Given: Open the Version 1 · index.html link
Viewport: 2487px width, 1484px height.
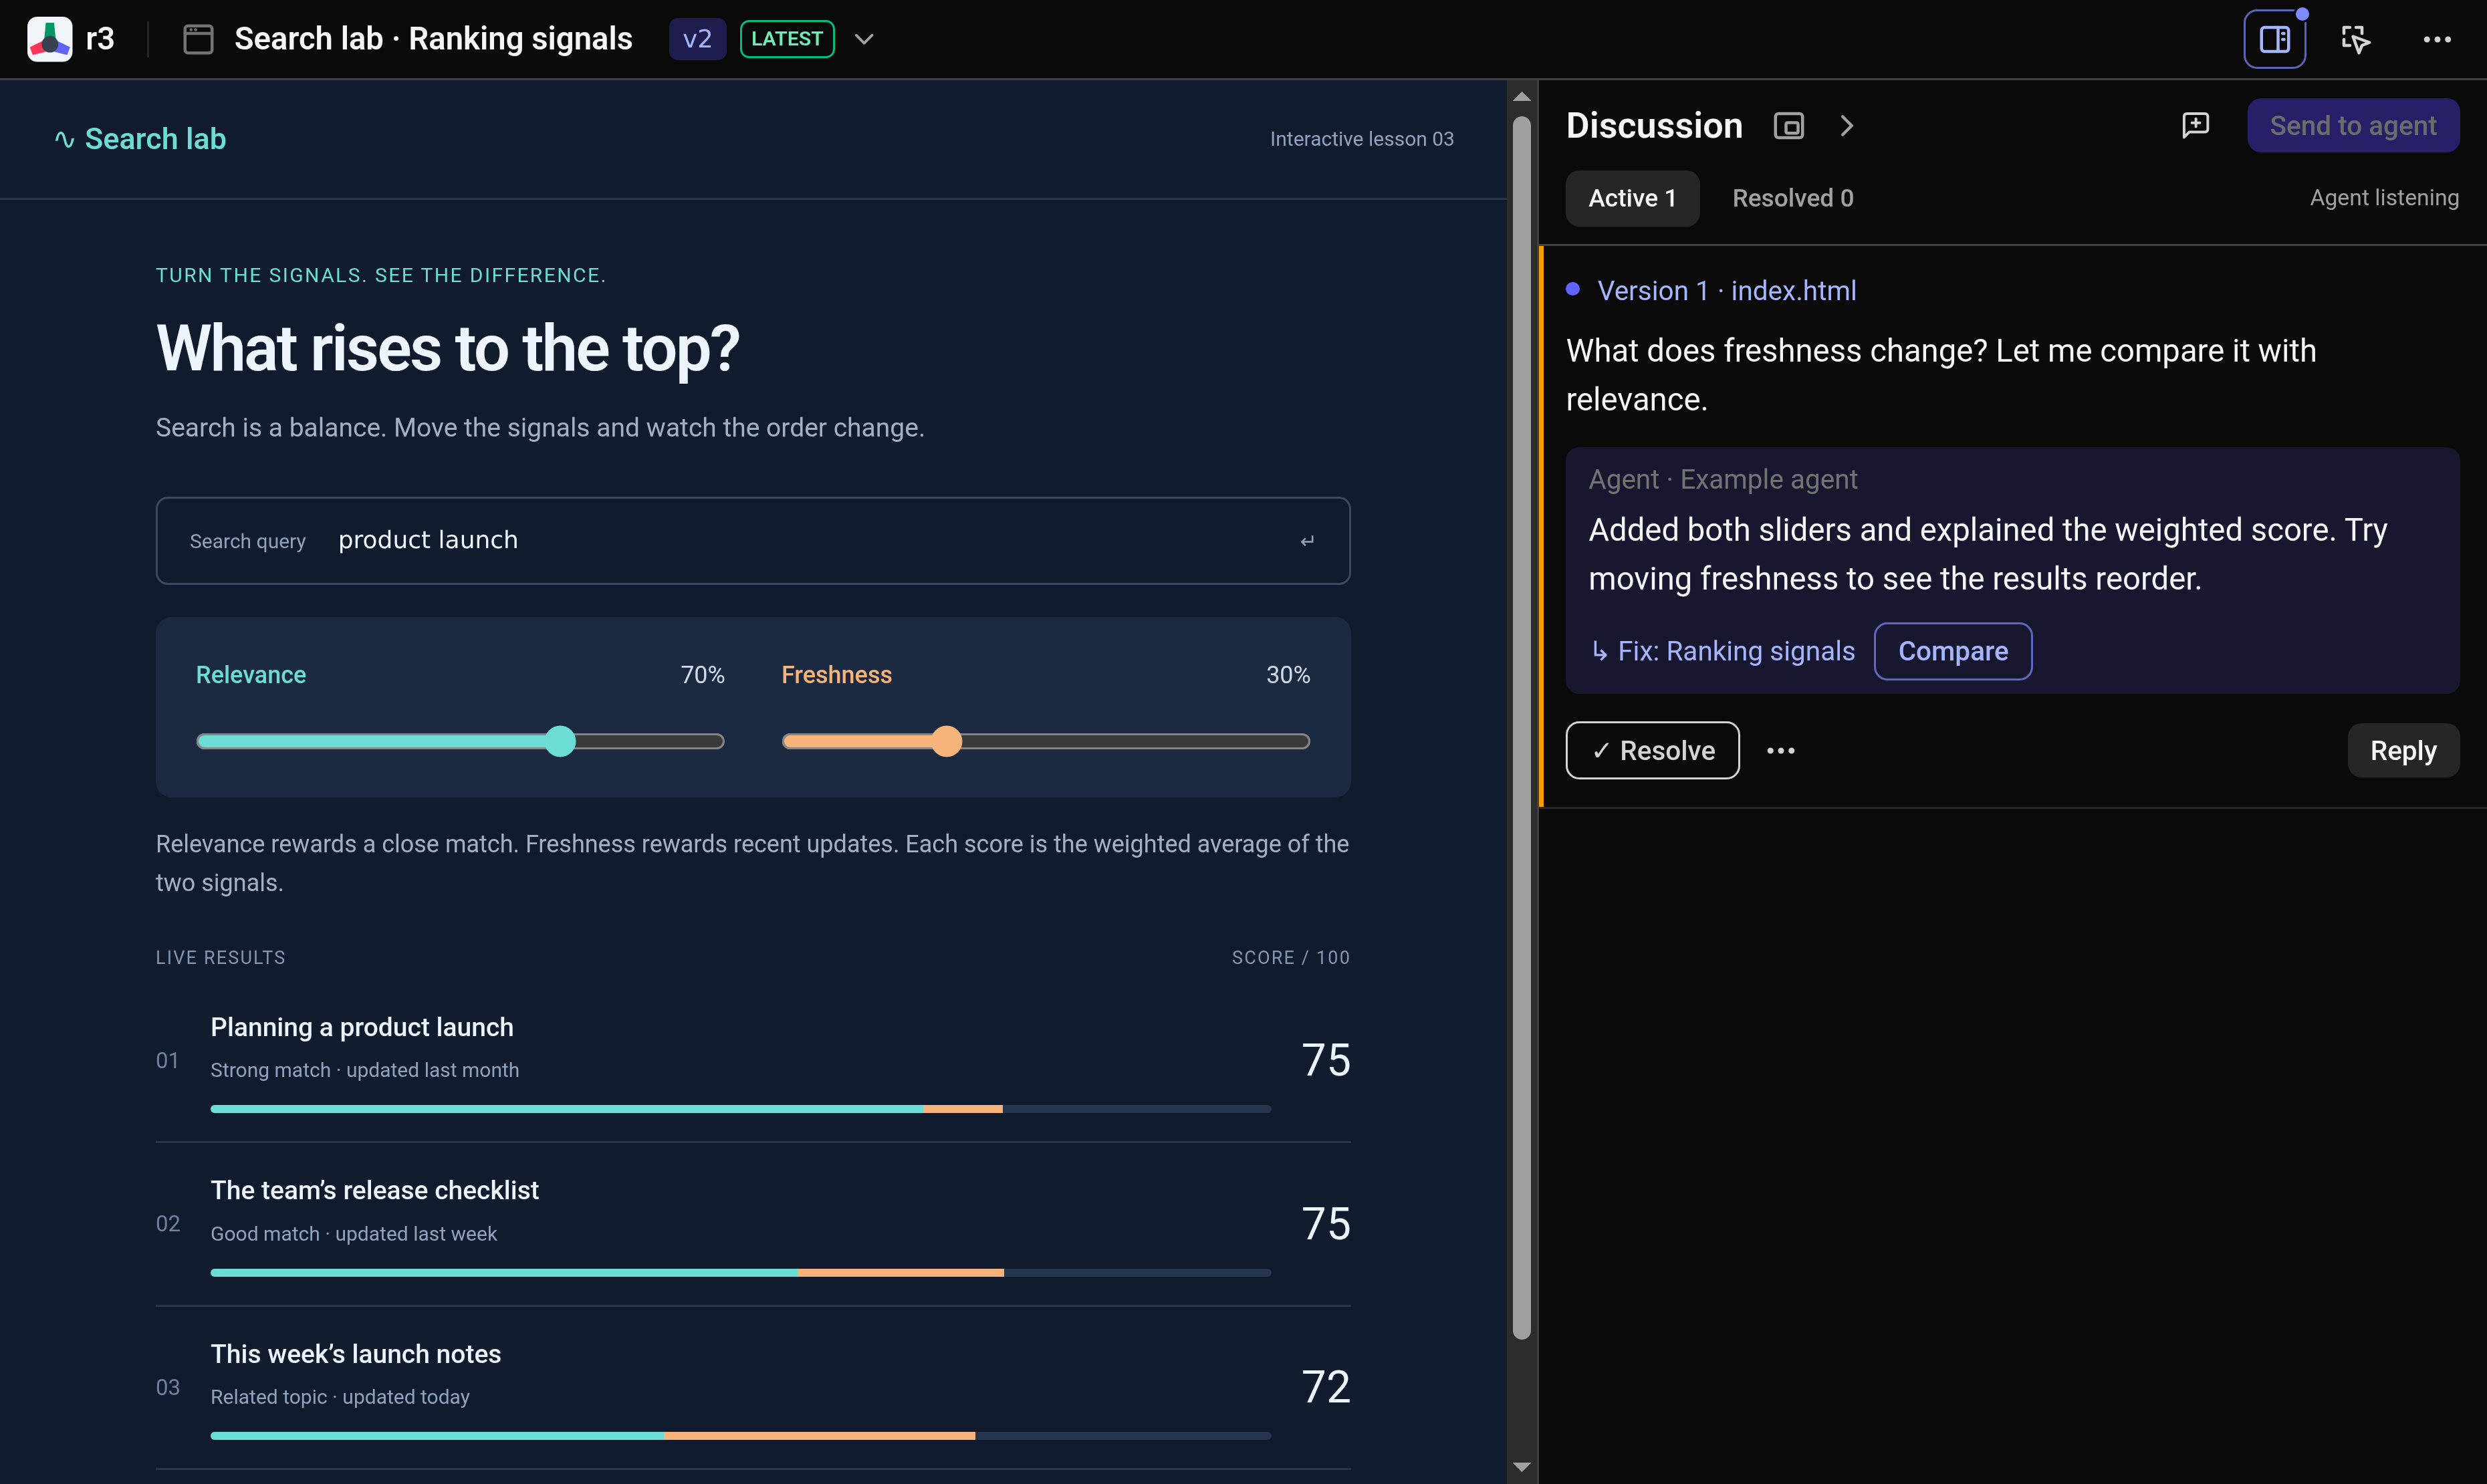Looking at the screenshot, I should coord(1726,290).
